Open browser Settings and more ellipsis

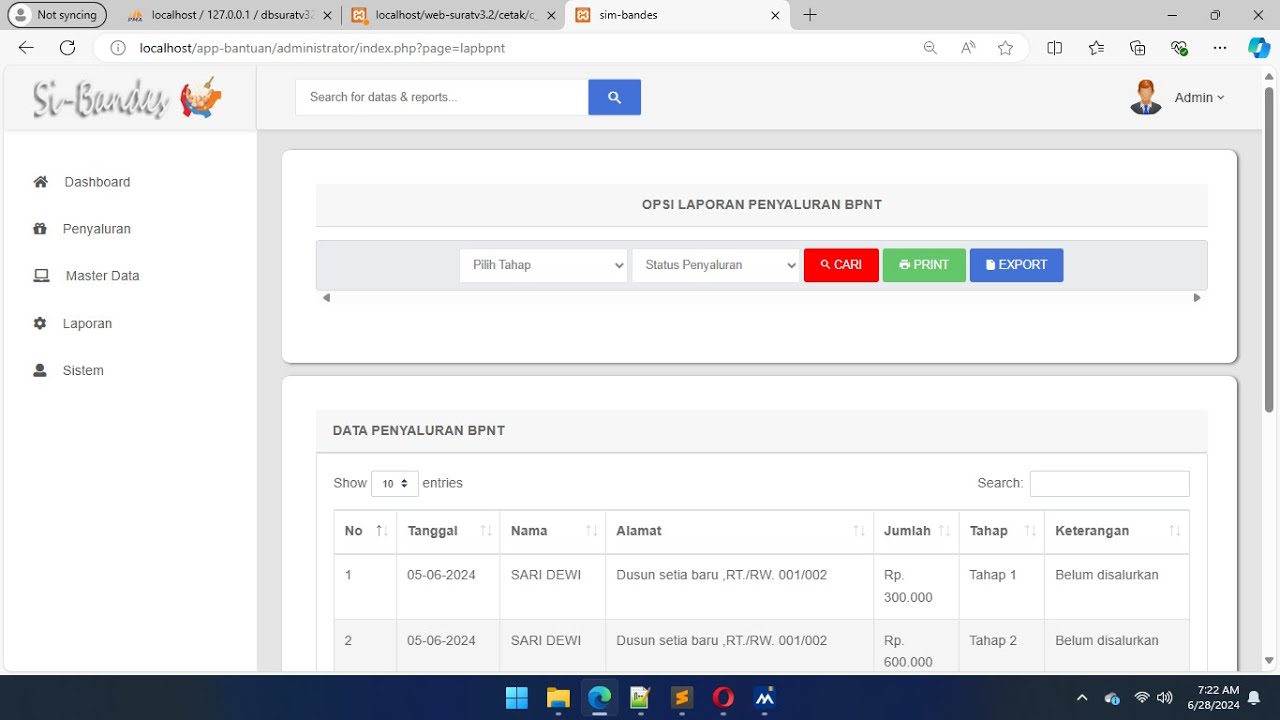[x=1219, y=48]
